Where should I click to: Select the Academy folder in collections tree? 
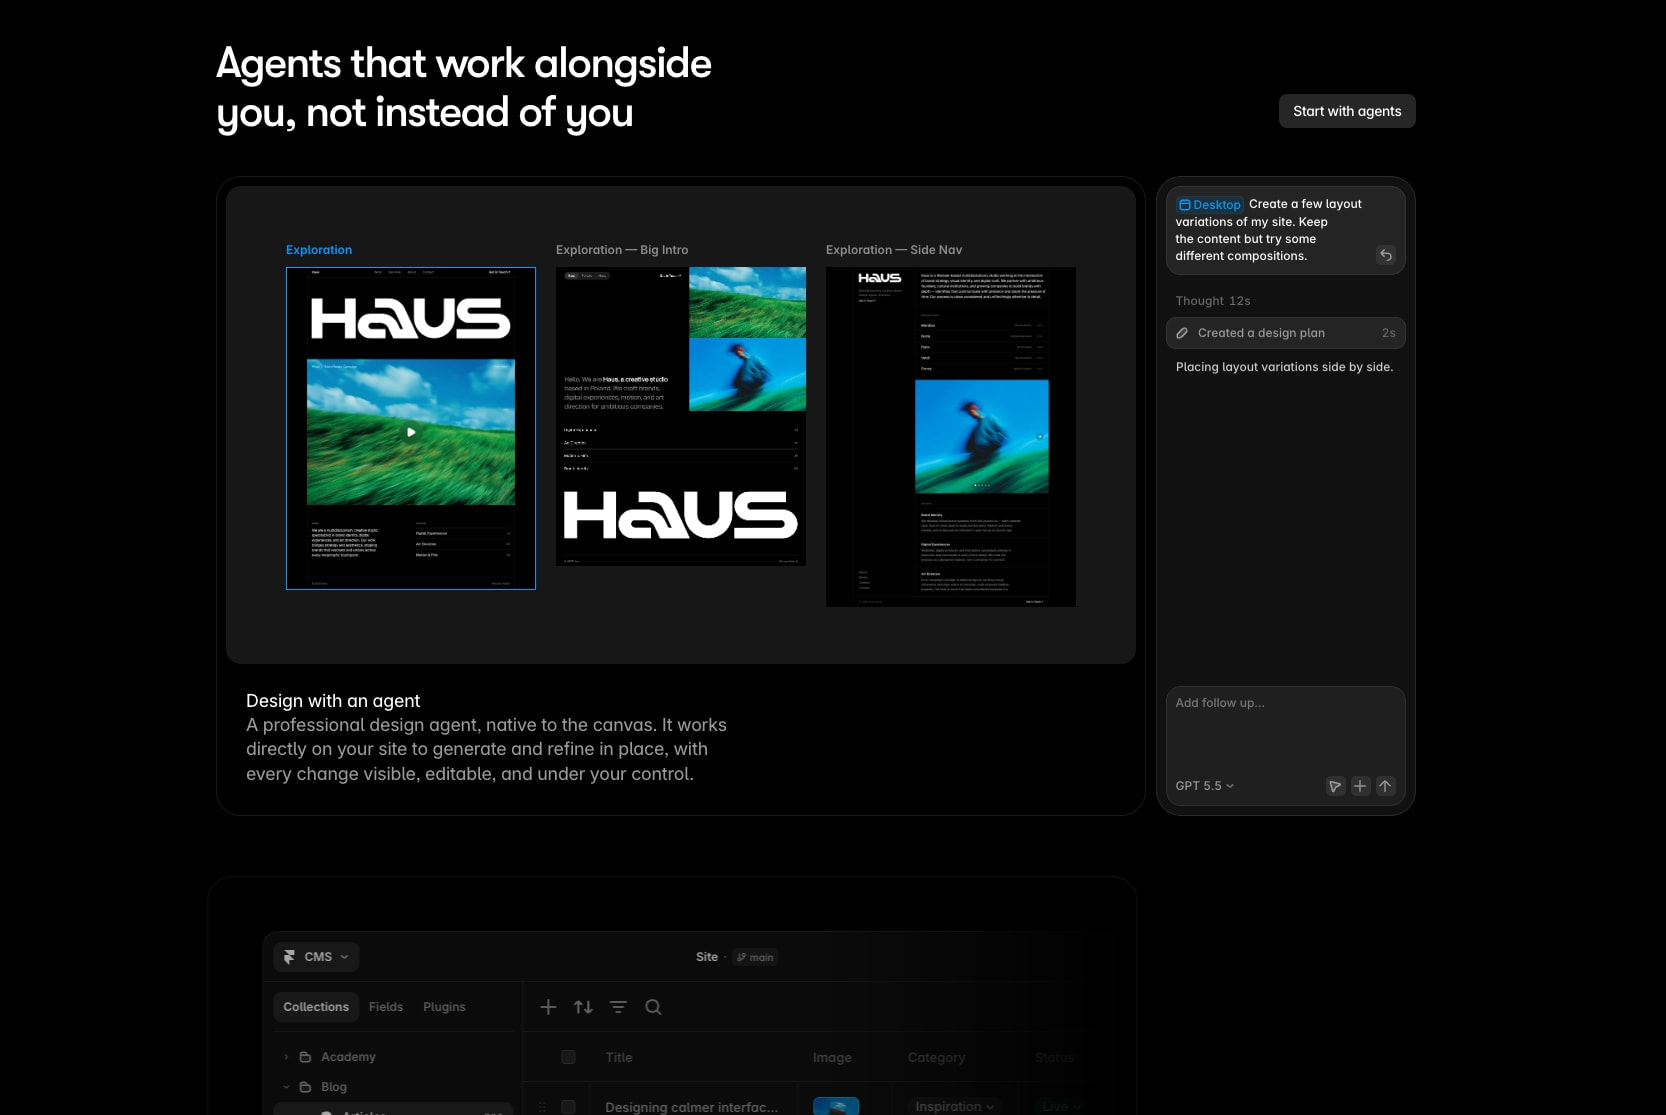[348, 1057]
